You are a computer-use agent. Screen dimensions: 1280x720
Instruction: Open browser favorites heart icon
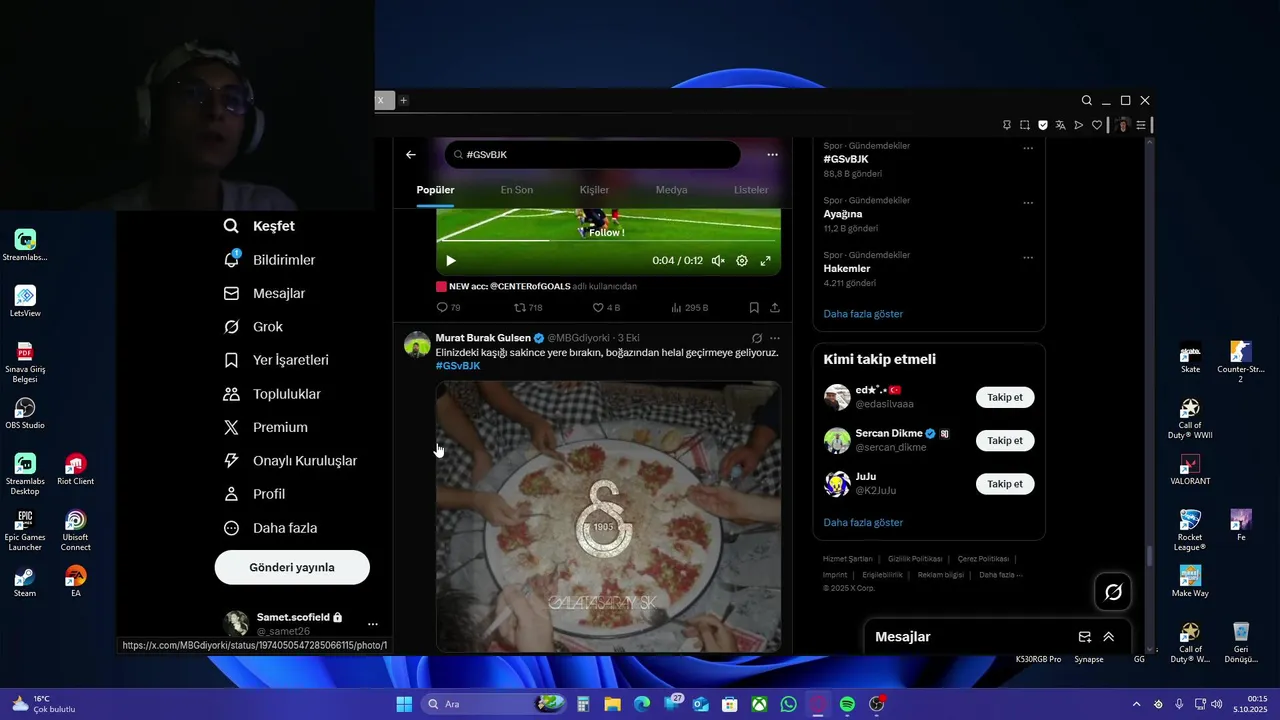1097,125
